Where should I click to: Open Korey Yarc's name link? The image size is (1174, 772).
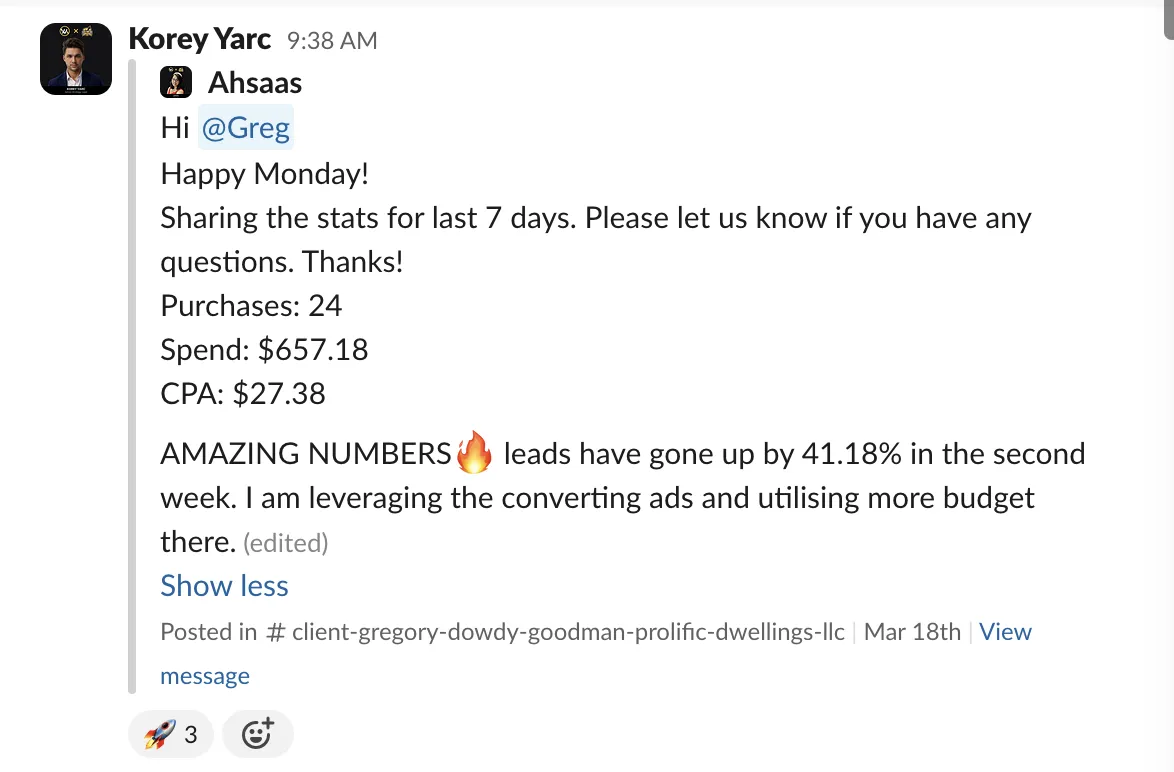click(199, 39)
